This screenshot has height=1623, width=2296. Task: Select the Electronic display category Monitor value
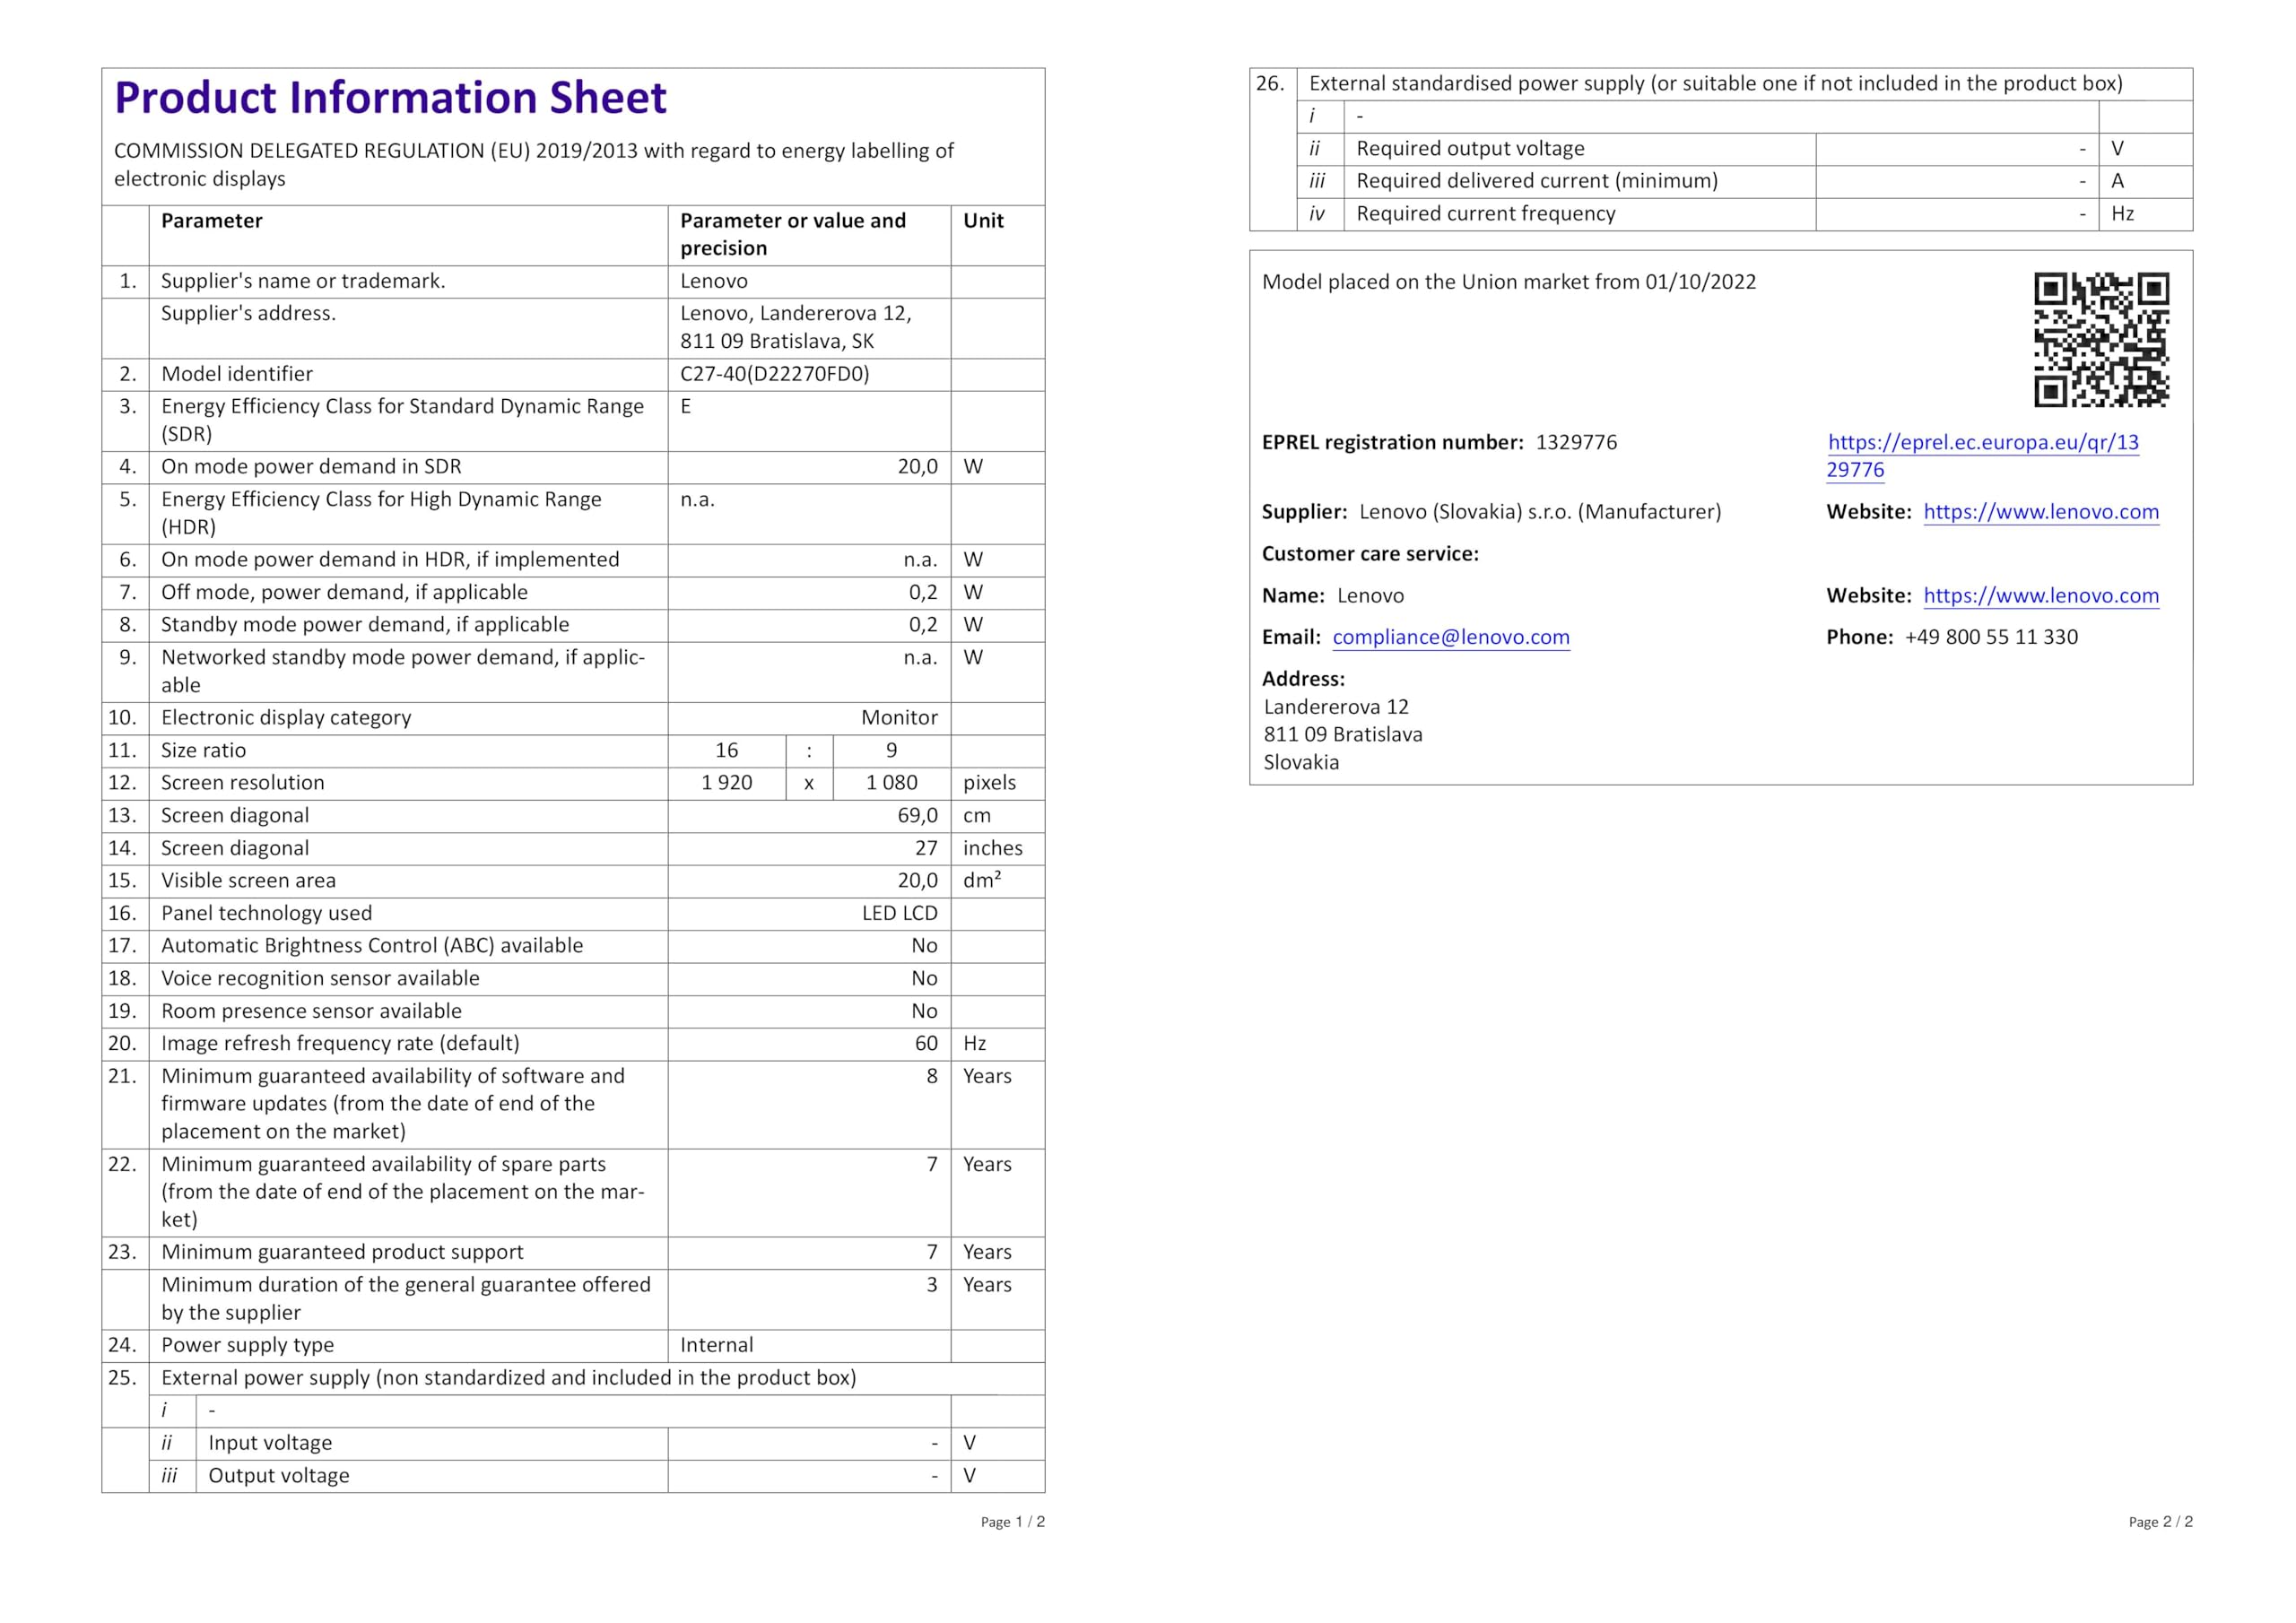tap(899, 718)
